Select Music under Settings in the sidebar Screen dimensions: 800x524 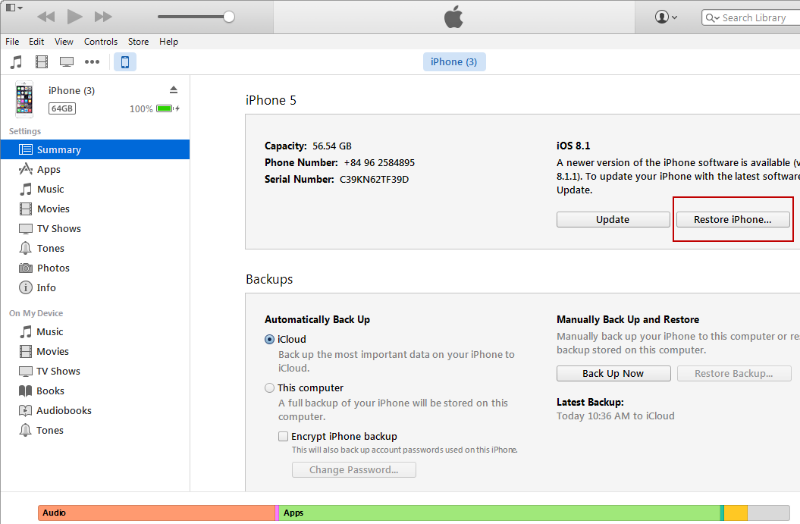[95, 189]
